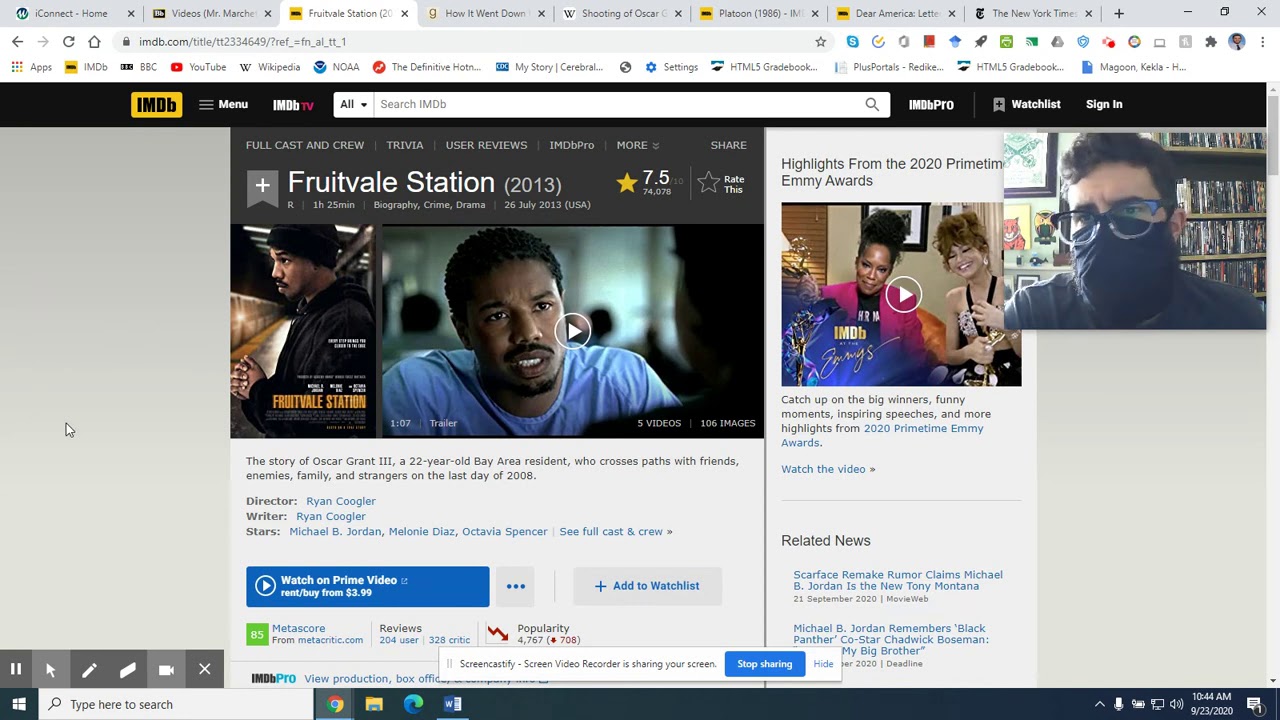Open IMDbPro from the top header
This screenshot has height=720, width=1280.
[x=931, y=104]
